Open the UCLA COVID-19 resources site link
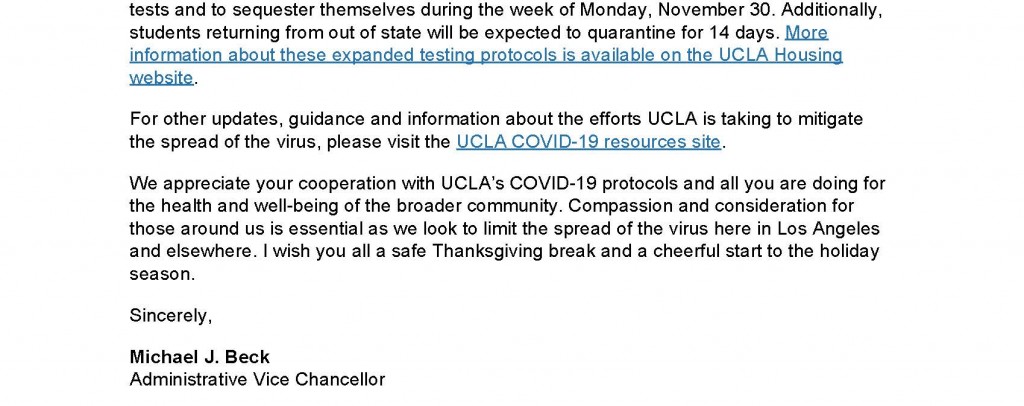This screenshot has width=1024, height=406. pos(588,142)
